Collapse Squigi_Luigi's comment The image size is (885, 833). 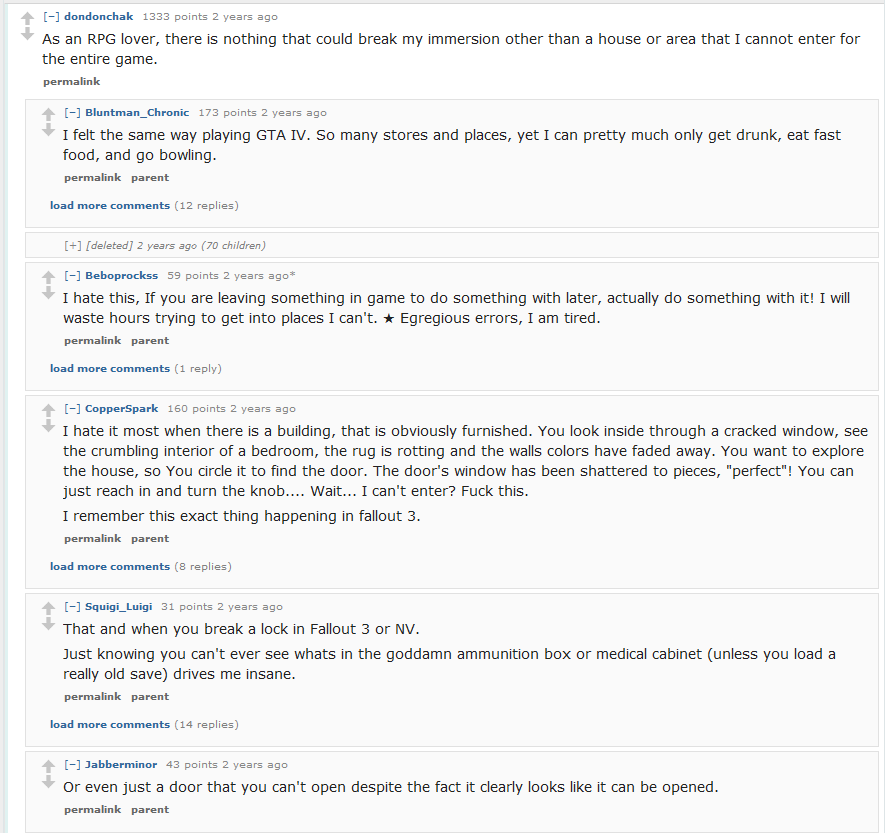72,607
